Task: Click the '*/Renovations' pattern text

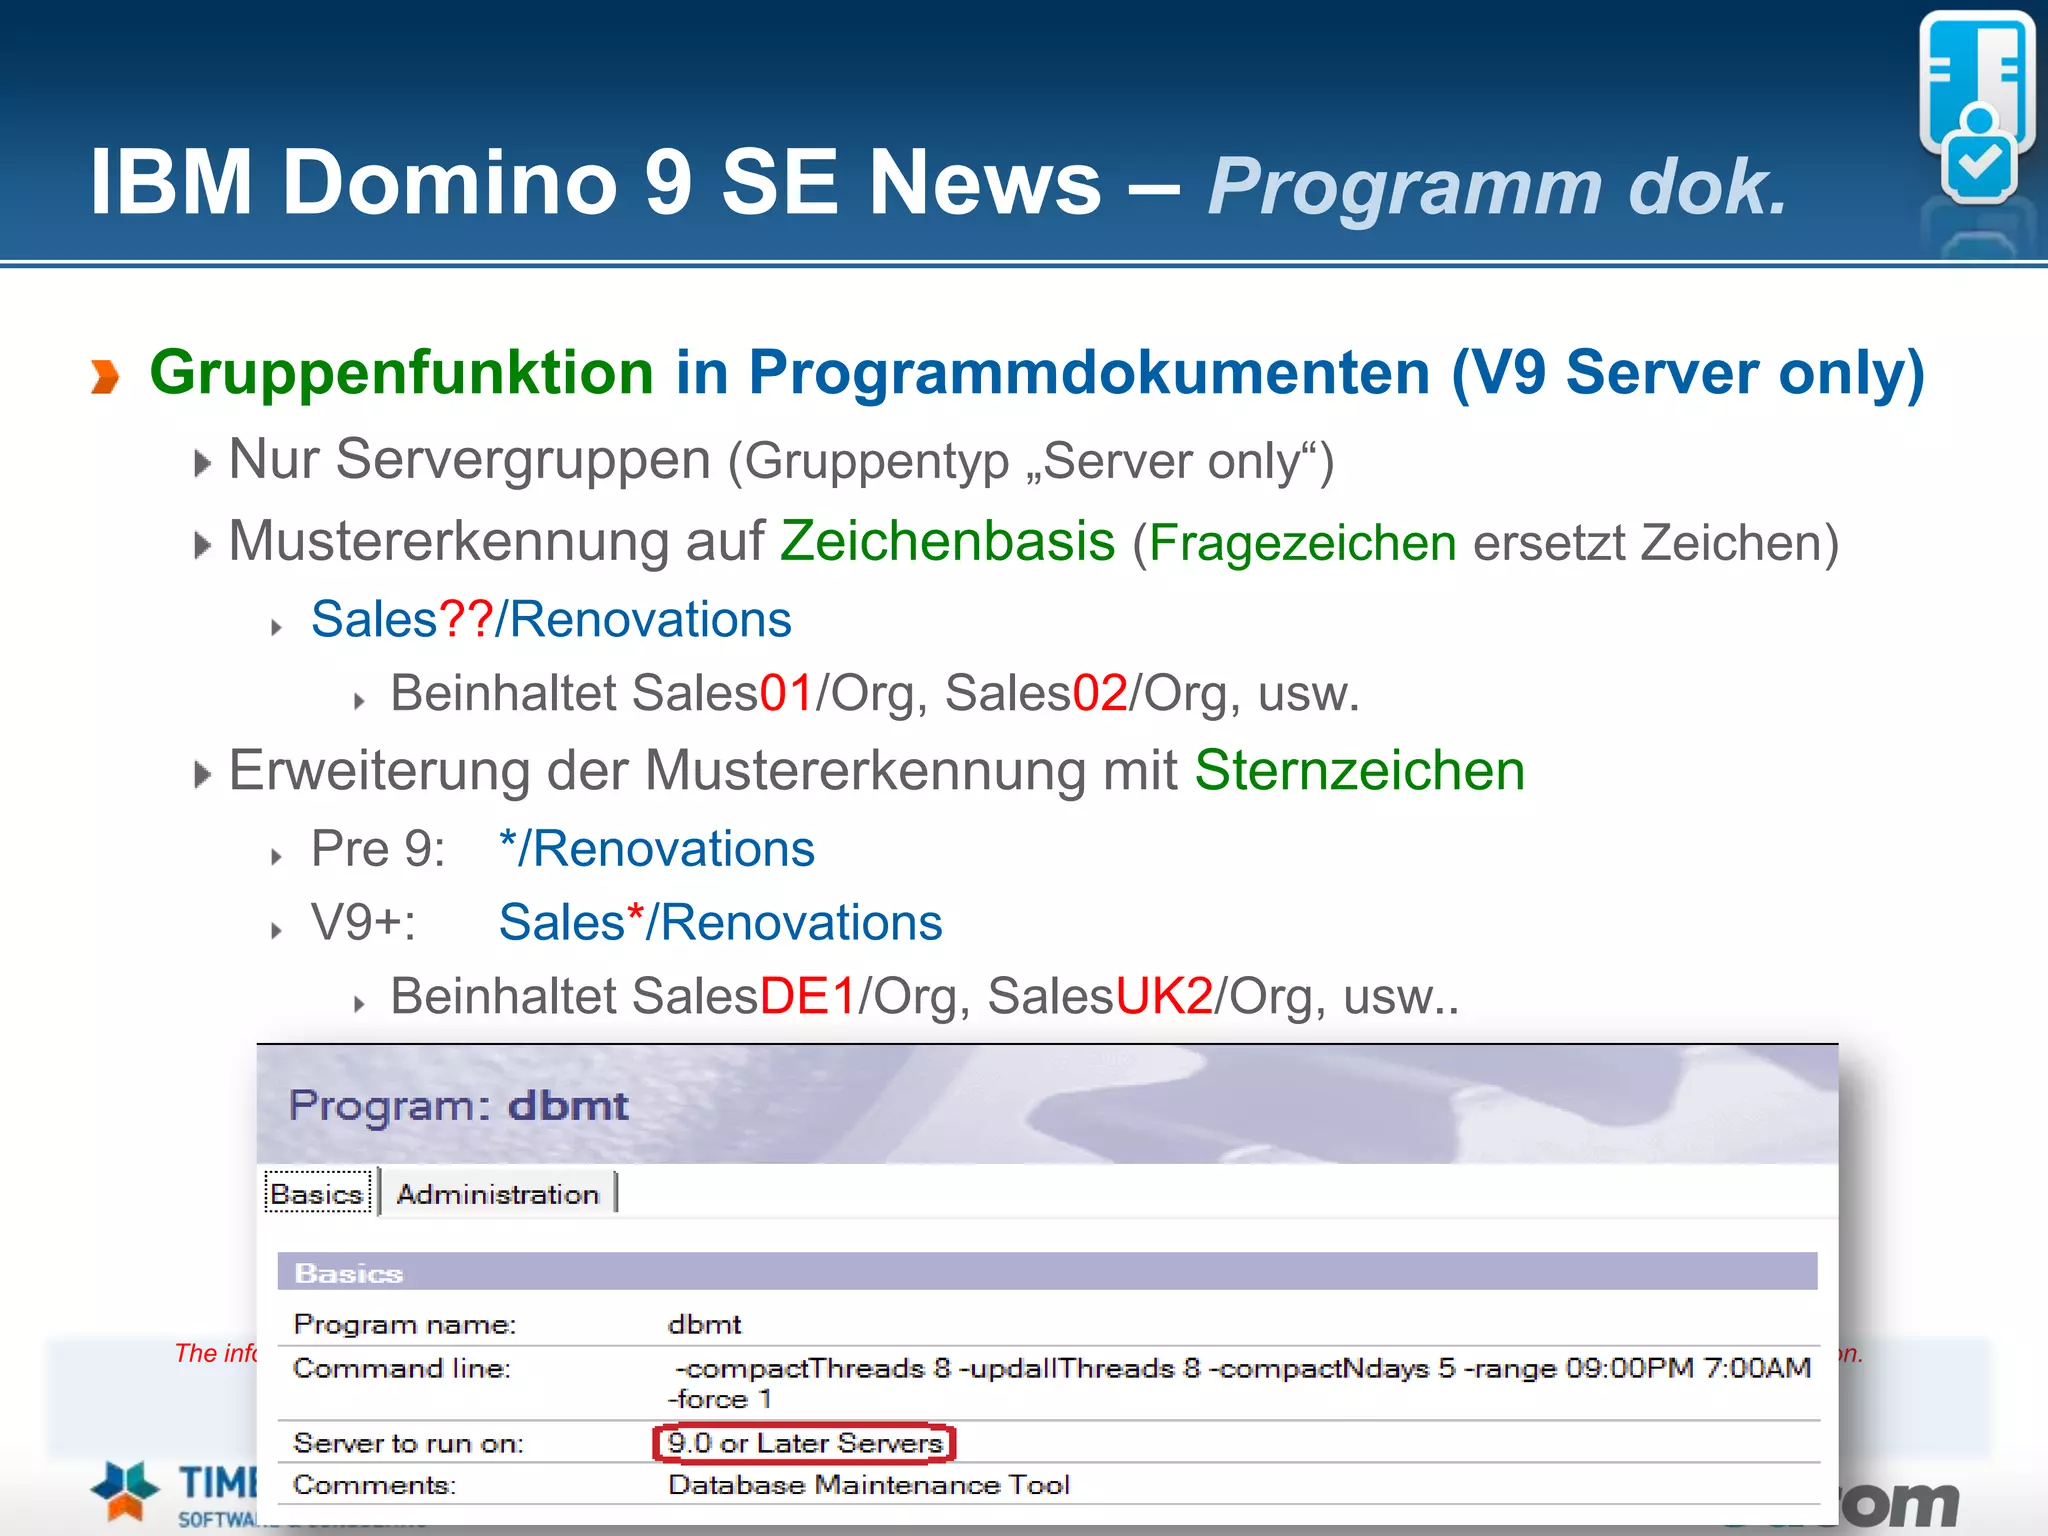Action: pos(657,849)
